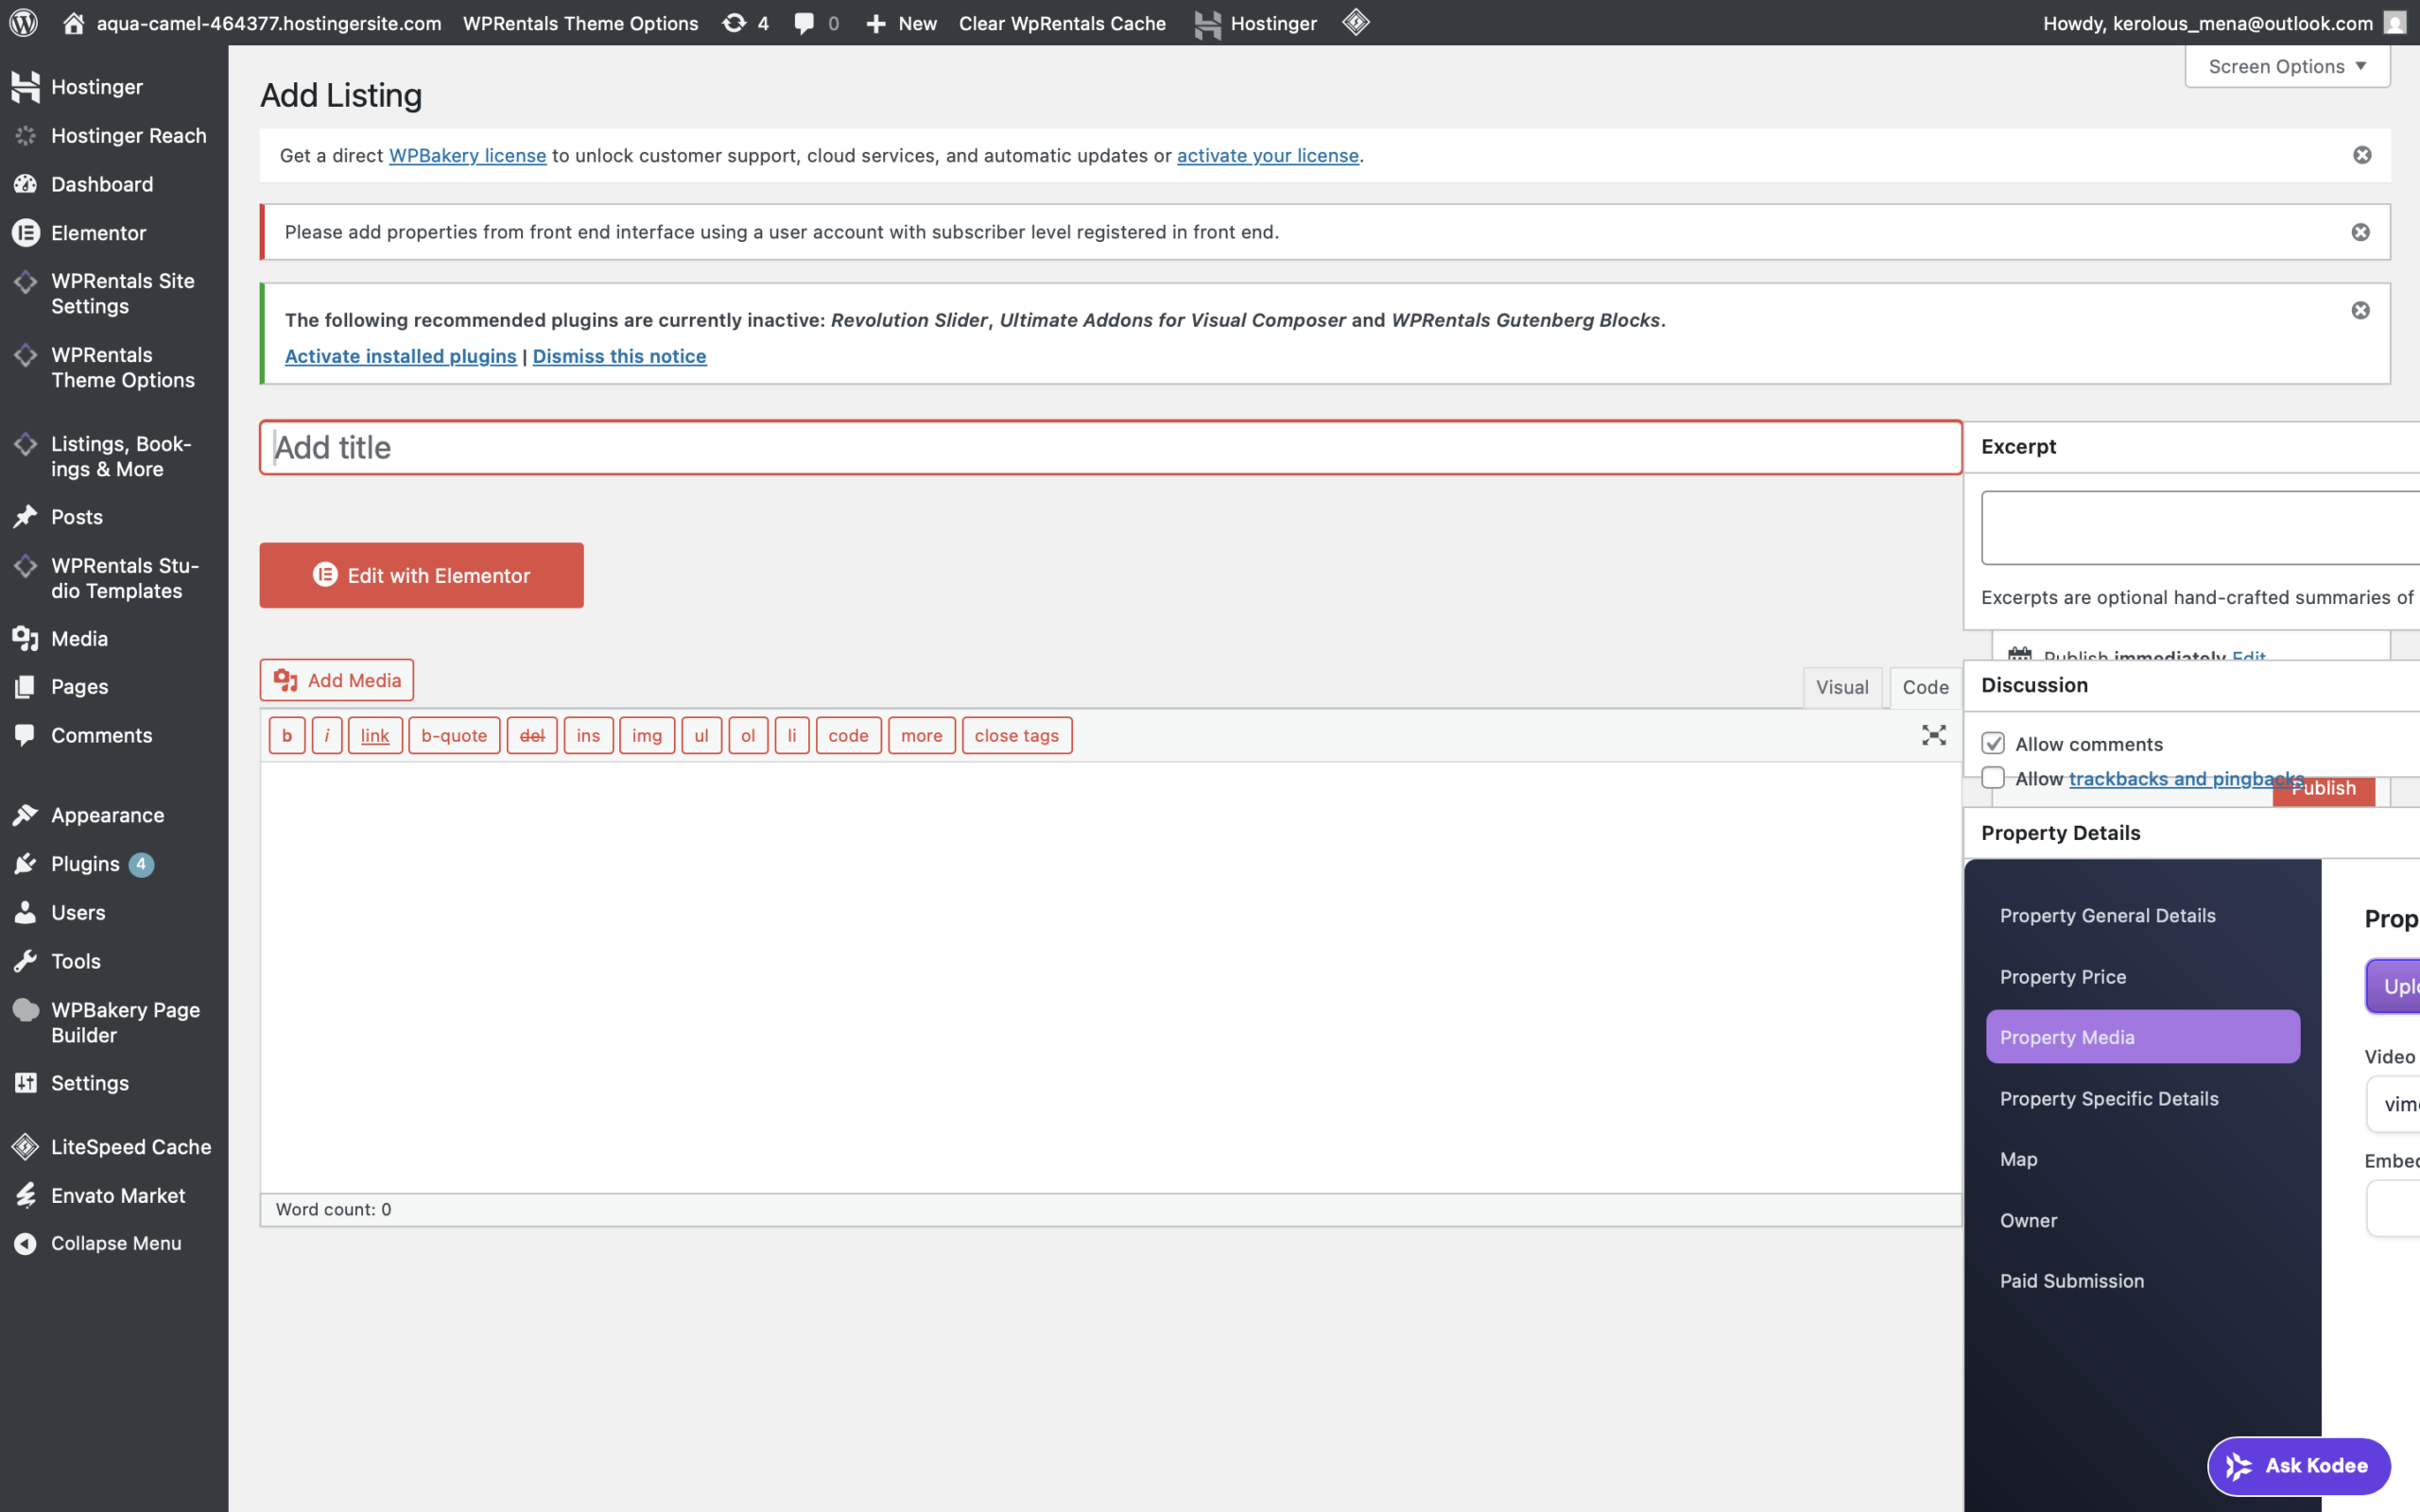Dismiss the red front end properties notice
Image resolution: width=2420 pixels, height=1512 pixels.
coord(2360,232)
